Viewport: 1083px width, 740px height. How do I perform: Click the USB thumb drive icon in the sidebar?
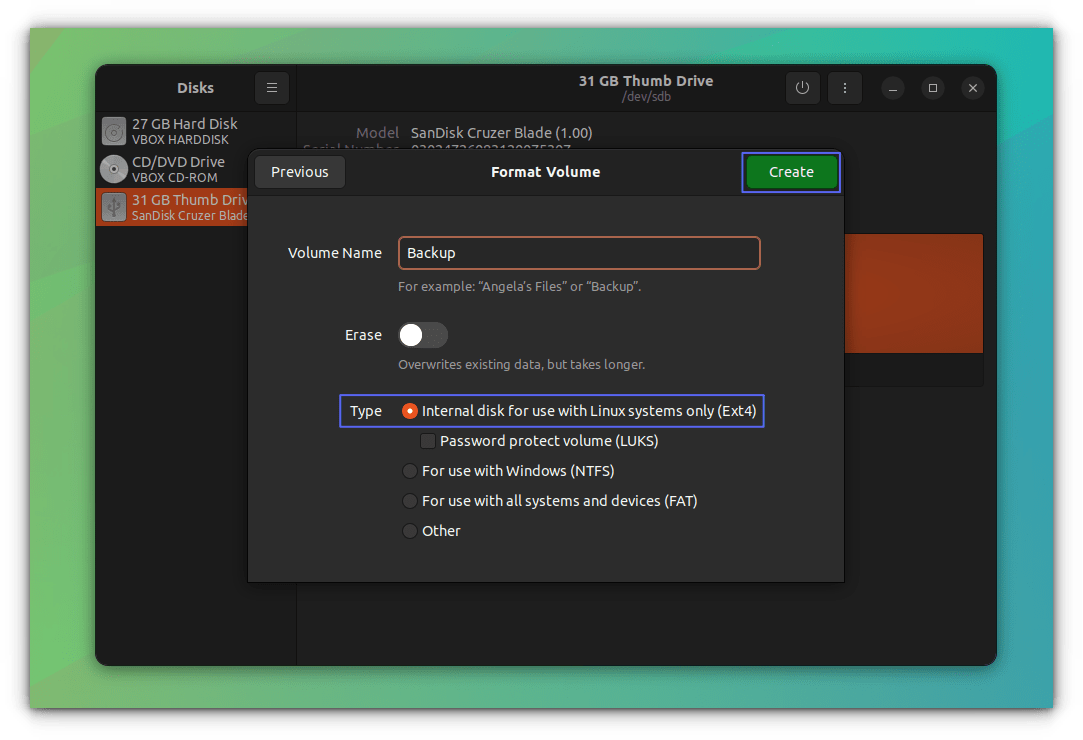coord(113,206)
